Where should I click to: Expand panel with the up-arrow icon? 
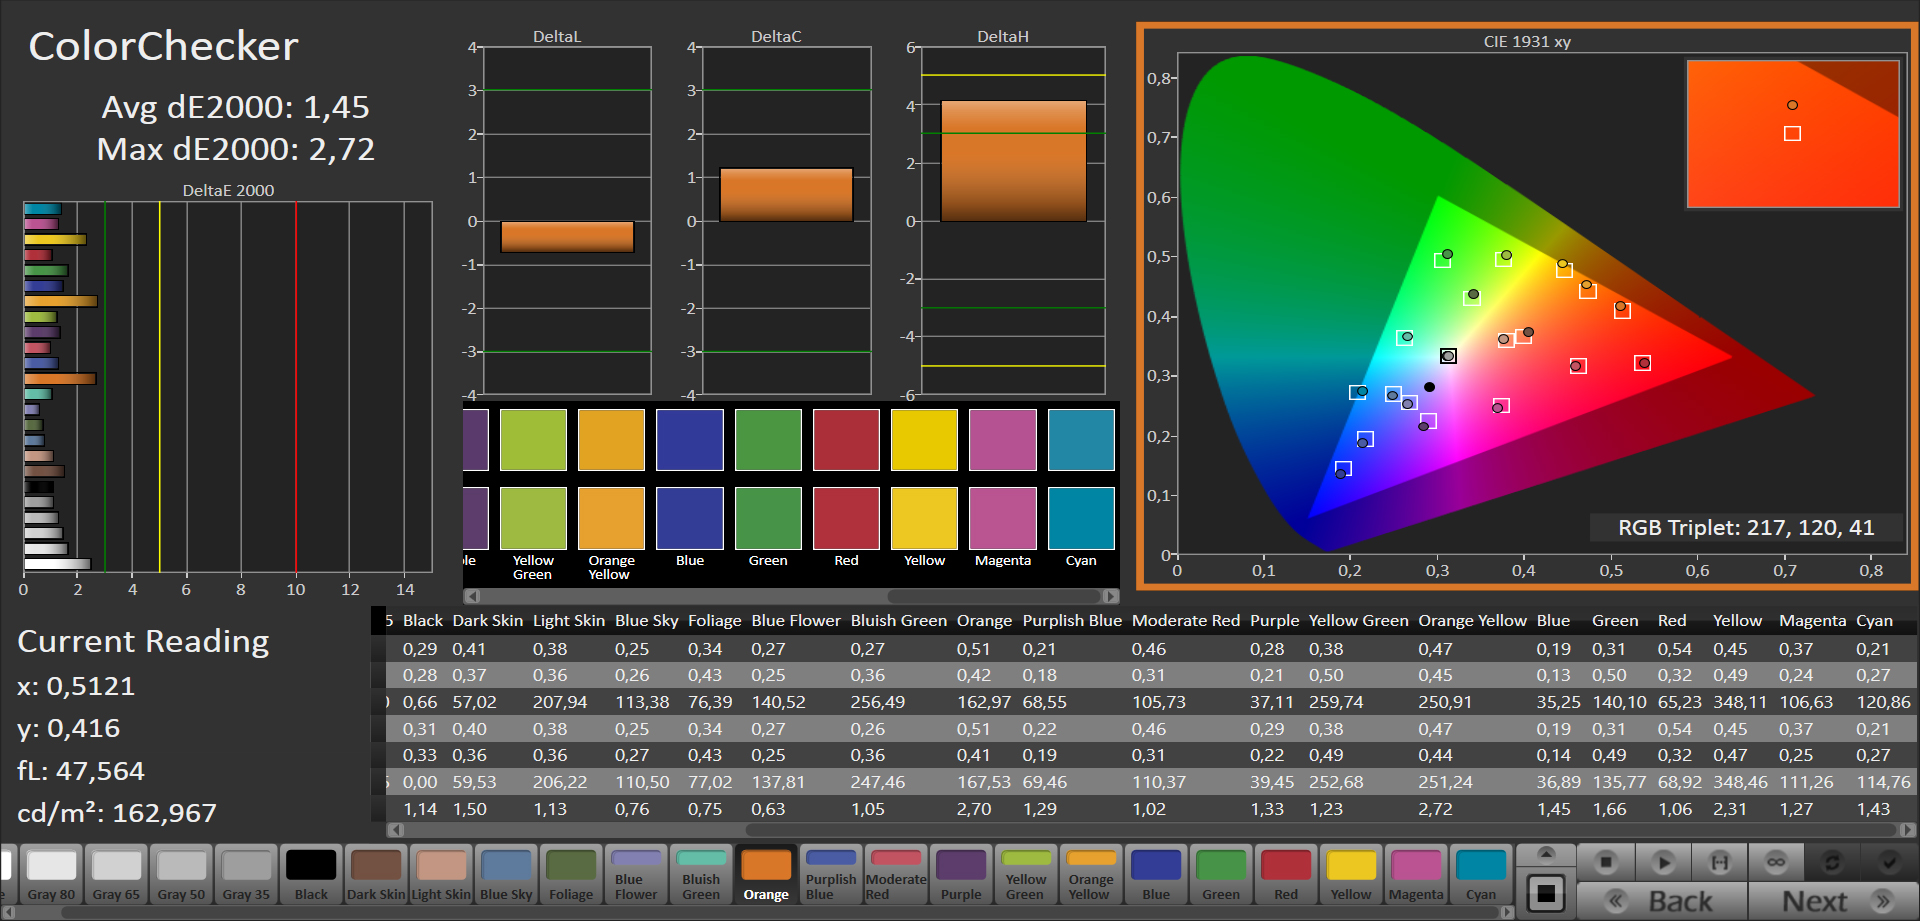(x=1546, y=854)
